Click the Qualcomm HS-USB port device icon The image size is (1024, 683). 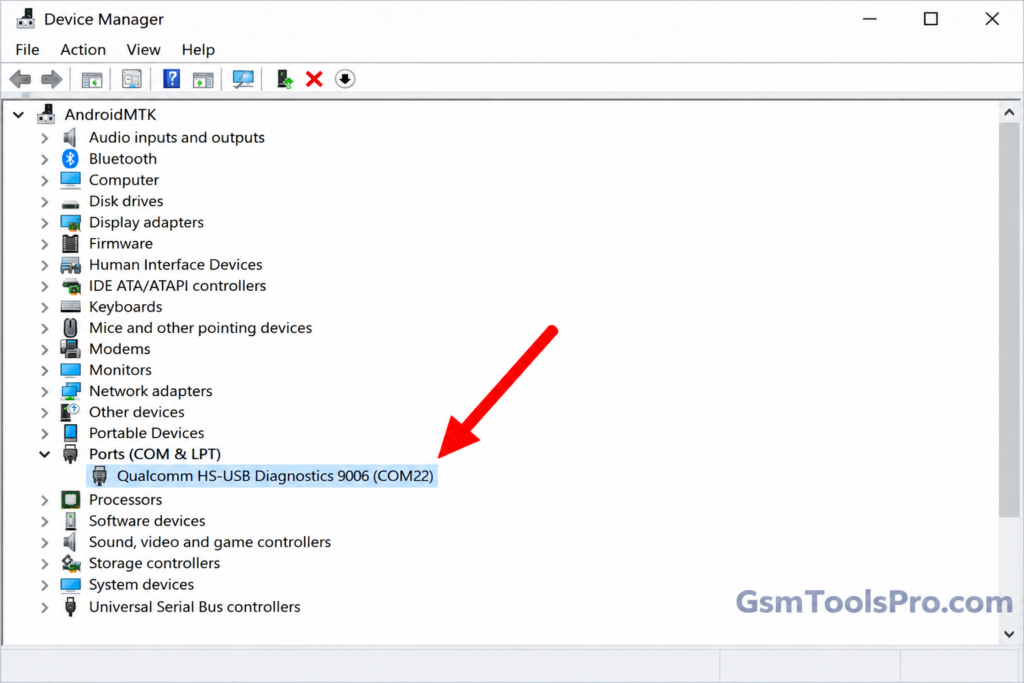tap(99, 476)
